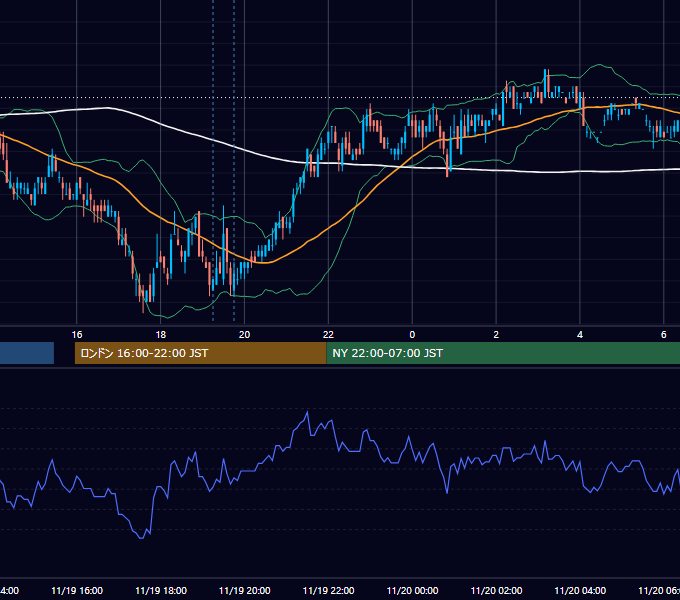680x600 pixels.
Task: Select the ロンドン 16:00-22:00 JST session bar
Action: click(200, 353)
